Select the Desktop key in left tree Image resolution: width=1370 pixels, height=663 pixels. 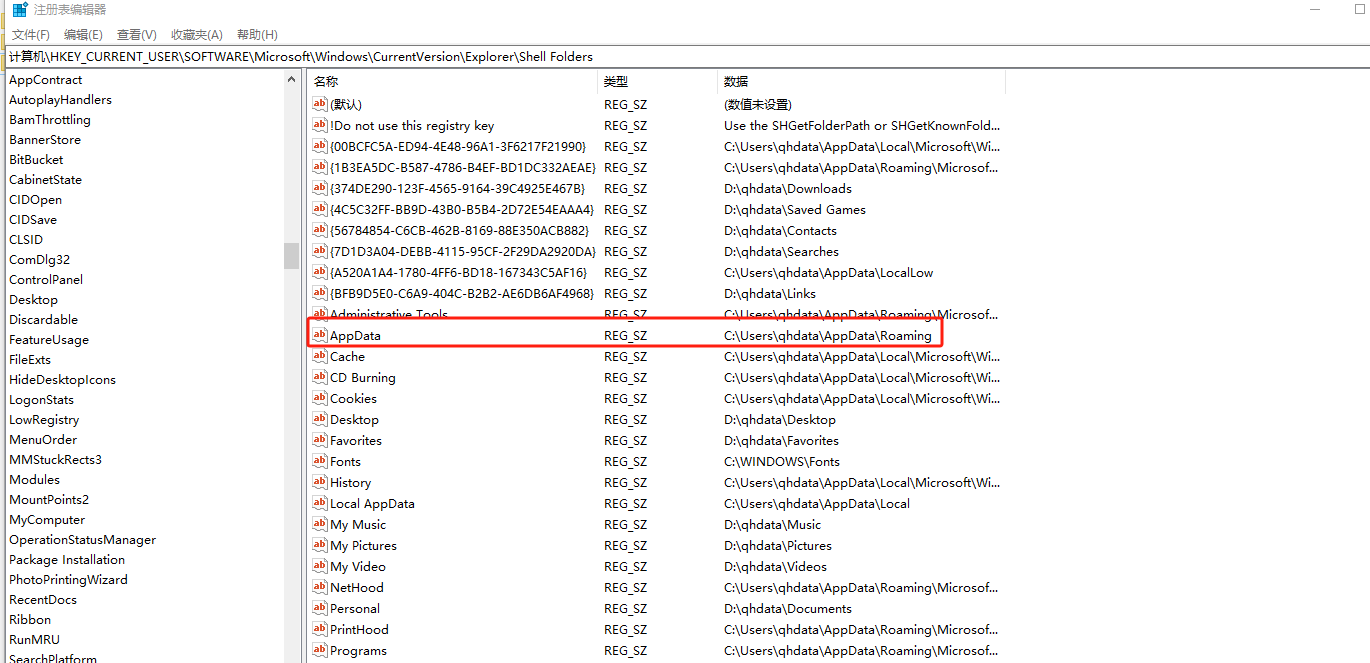coord(33,300)
